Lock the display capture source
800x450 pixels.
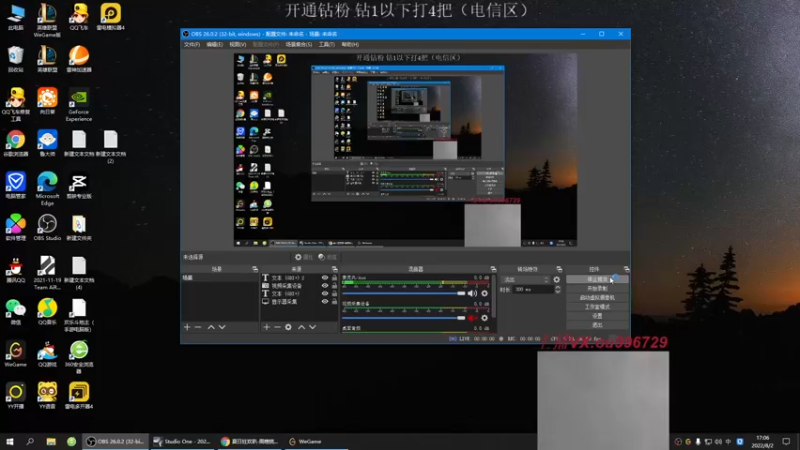coord(334,302)
